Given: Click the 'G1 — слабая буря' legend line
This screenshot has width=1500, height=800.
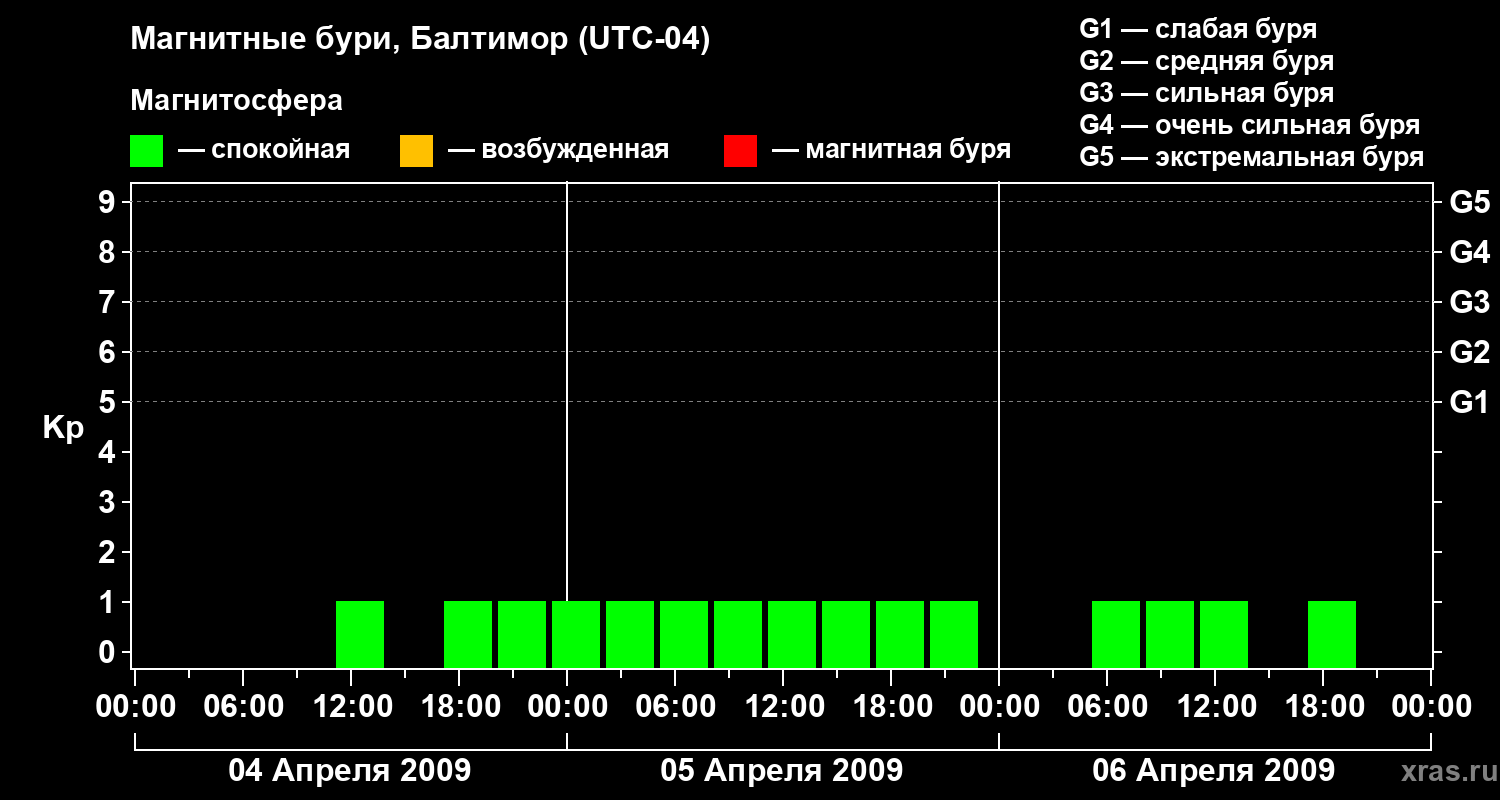Looking at the screenshot, I should point(1198,29).
